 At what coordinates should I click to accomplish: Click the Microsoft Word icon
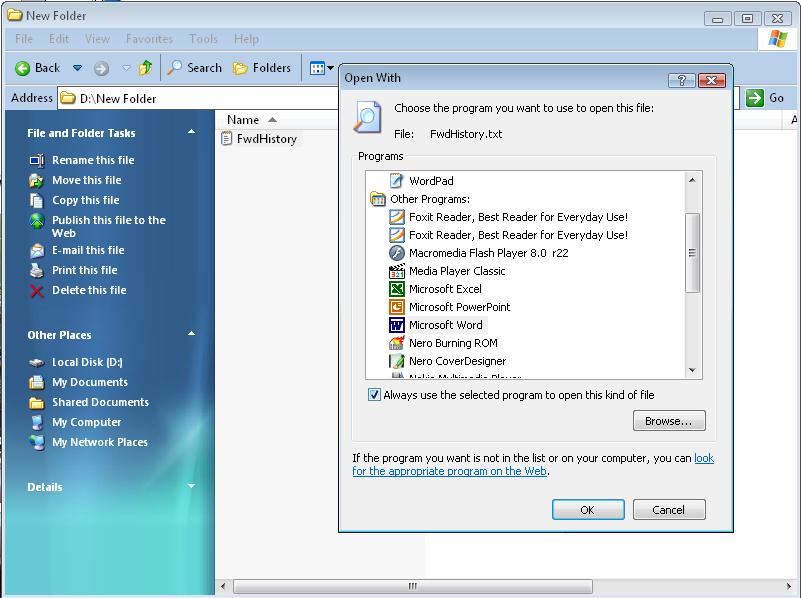tap(396, 325)
